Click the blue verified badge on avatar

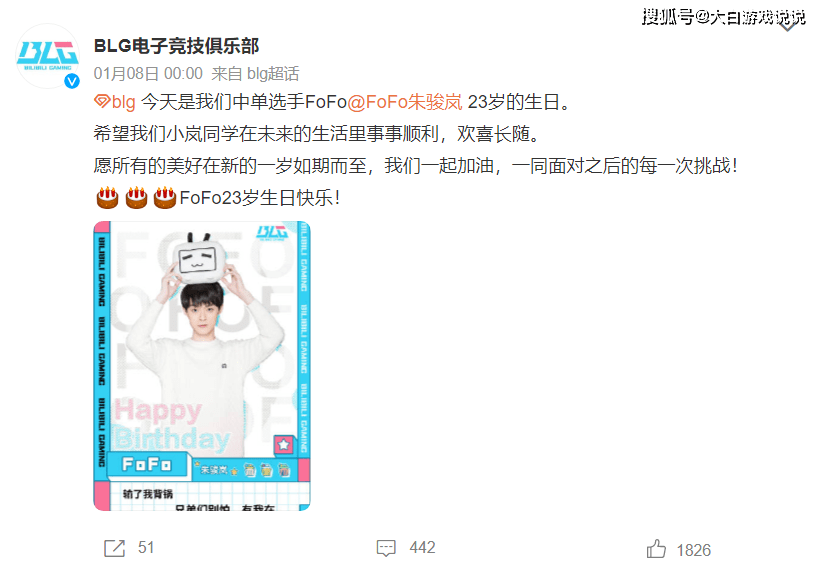pos(71,81)
